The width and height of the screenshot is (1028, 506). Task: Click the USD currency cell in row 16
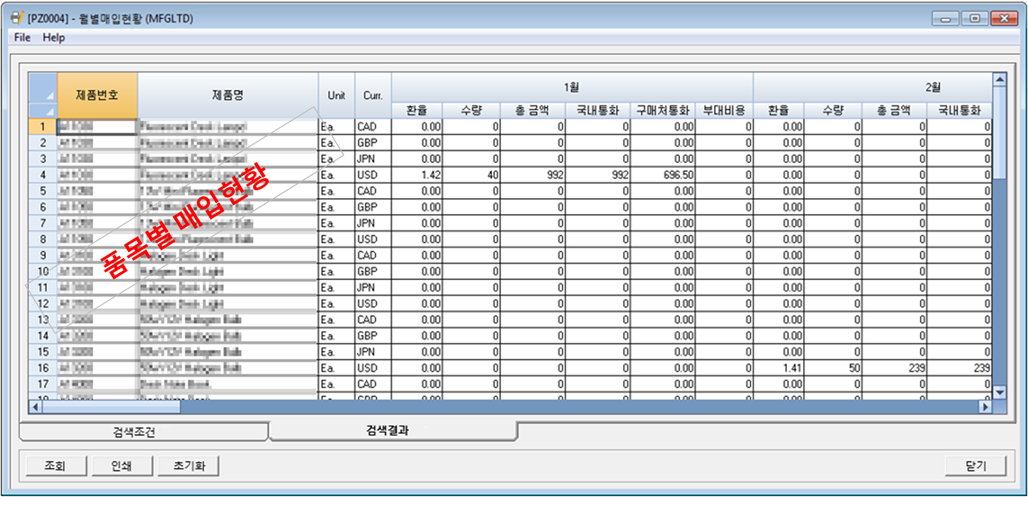373,368
